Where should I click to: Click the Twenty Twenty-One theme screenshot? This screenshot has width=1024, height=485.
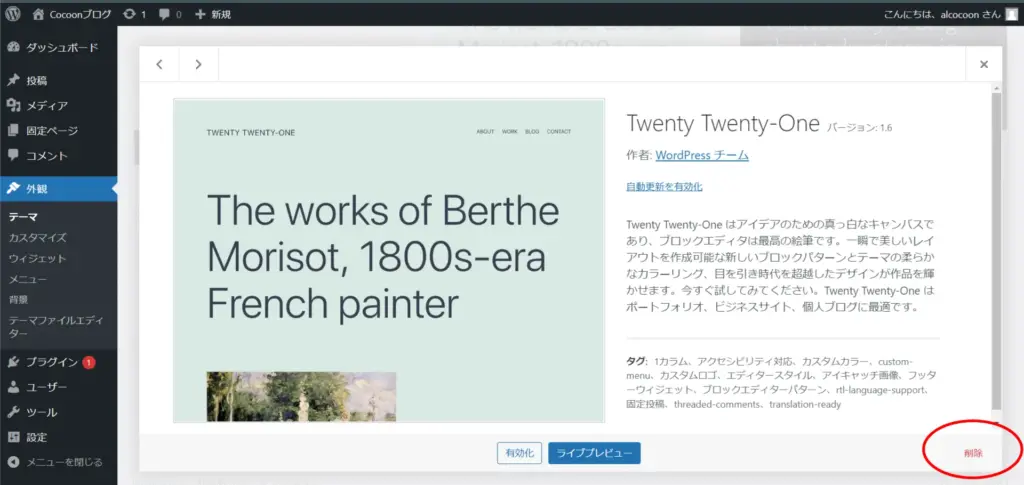point(389,260)
